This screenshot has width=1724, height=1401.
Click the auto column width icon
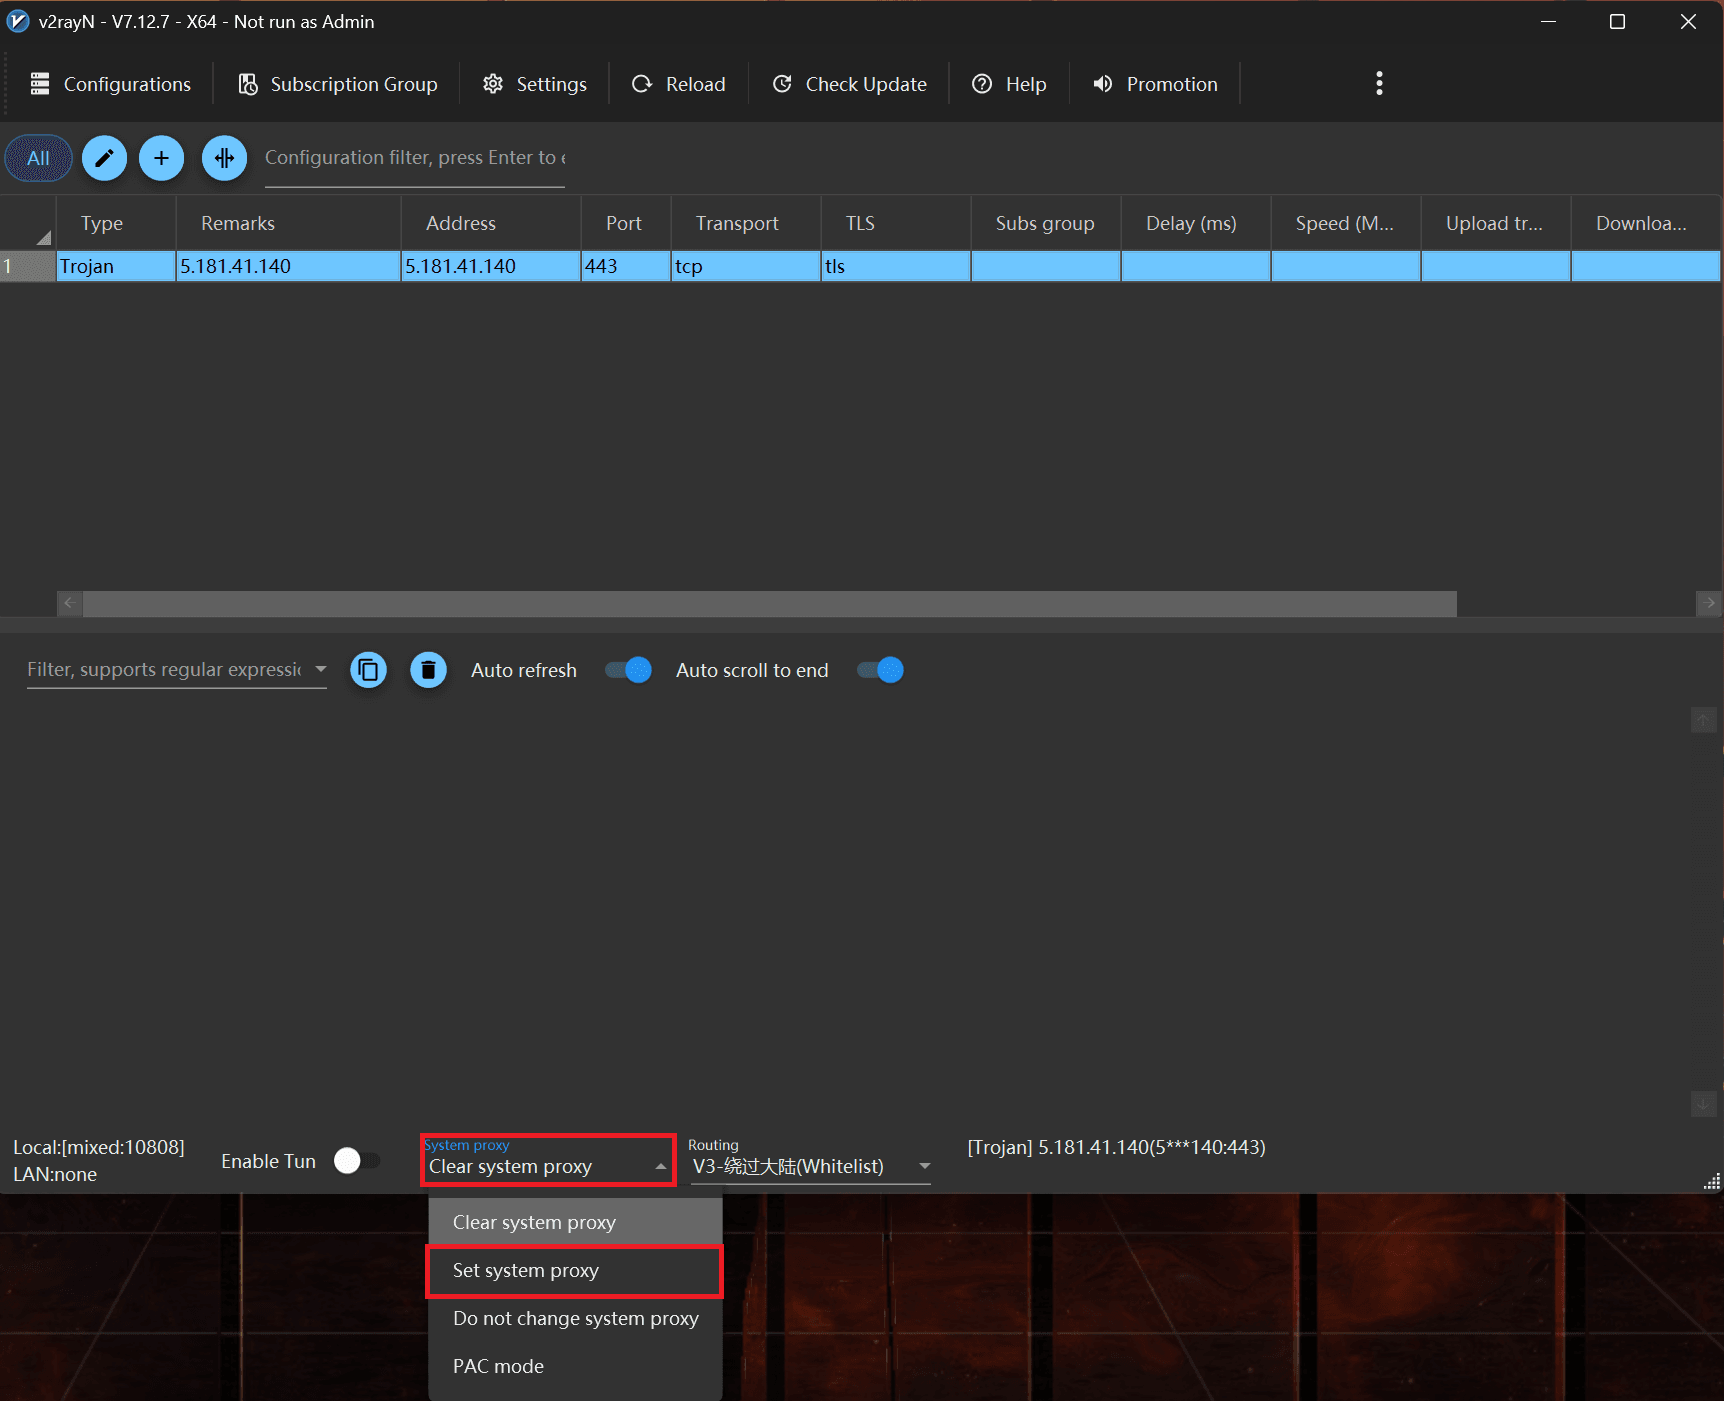pos(224,158)
